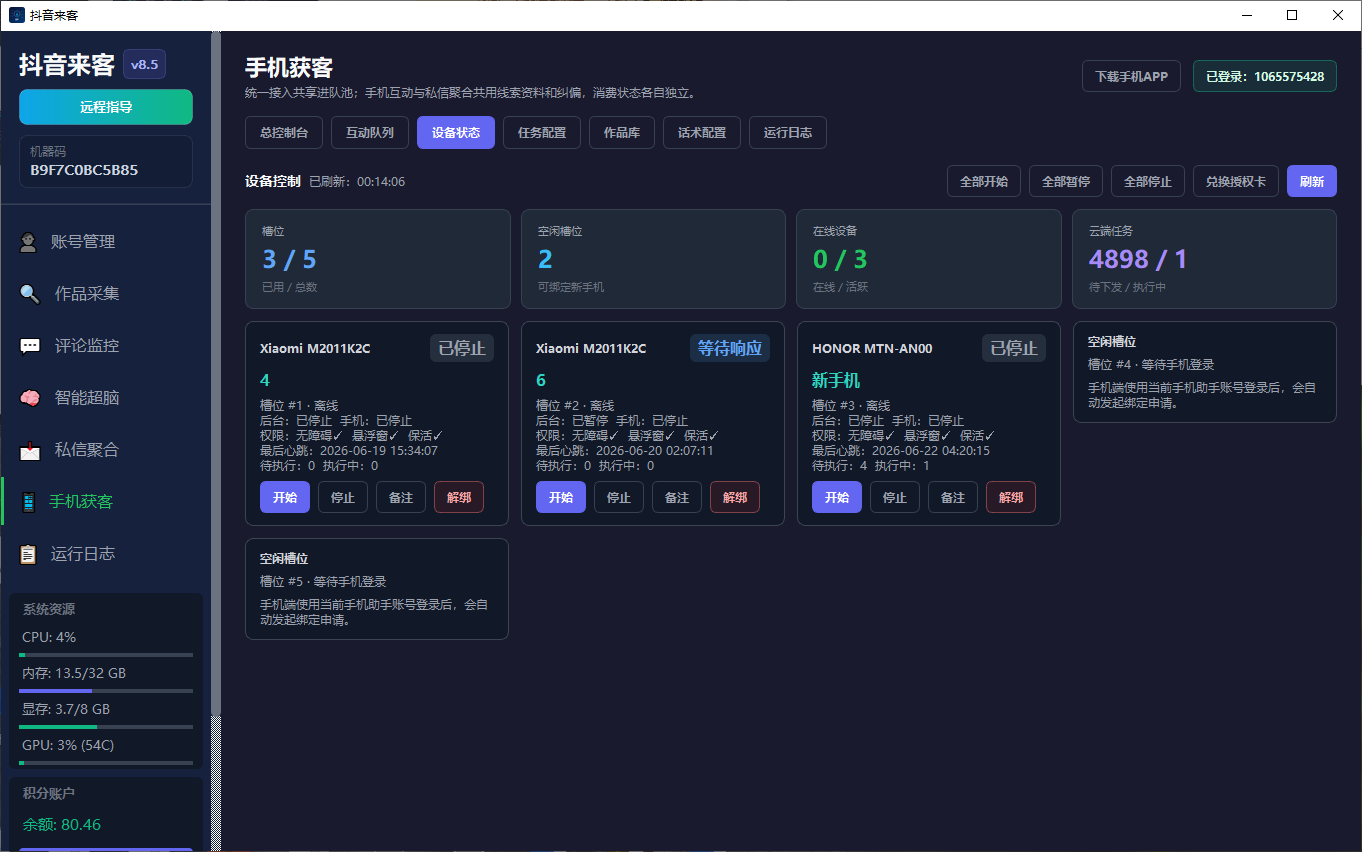Switch to the 任务配置 tab
1362x852 pixels.
coord(542,132)
